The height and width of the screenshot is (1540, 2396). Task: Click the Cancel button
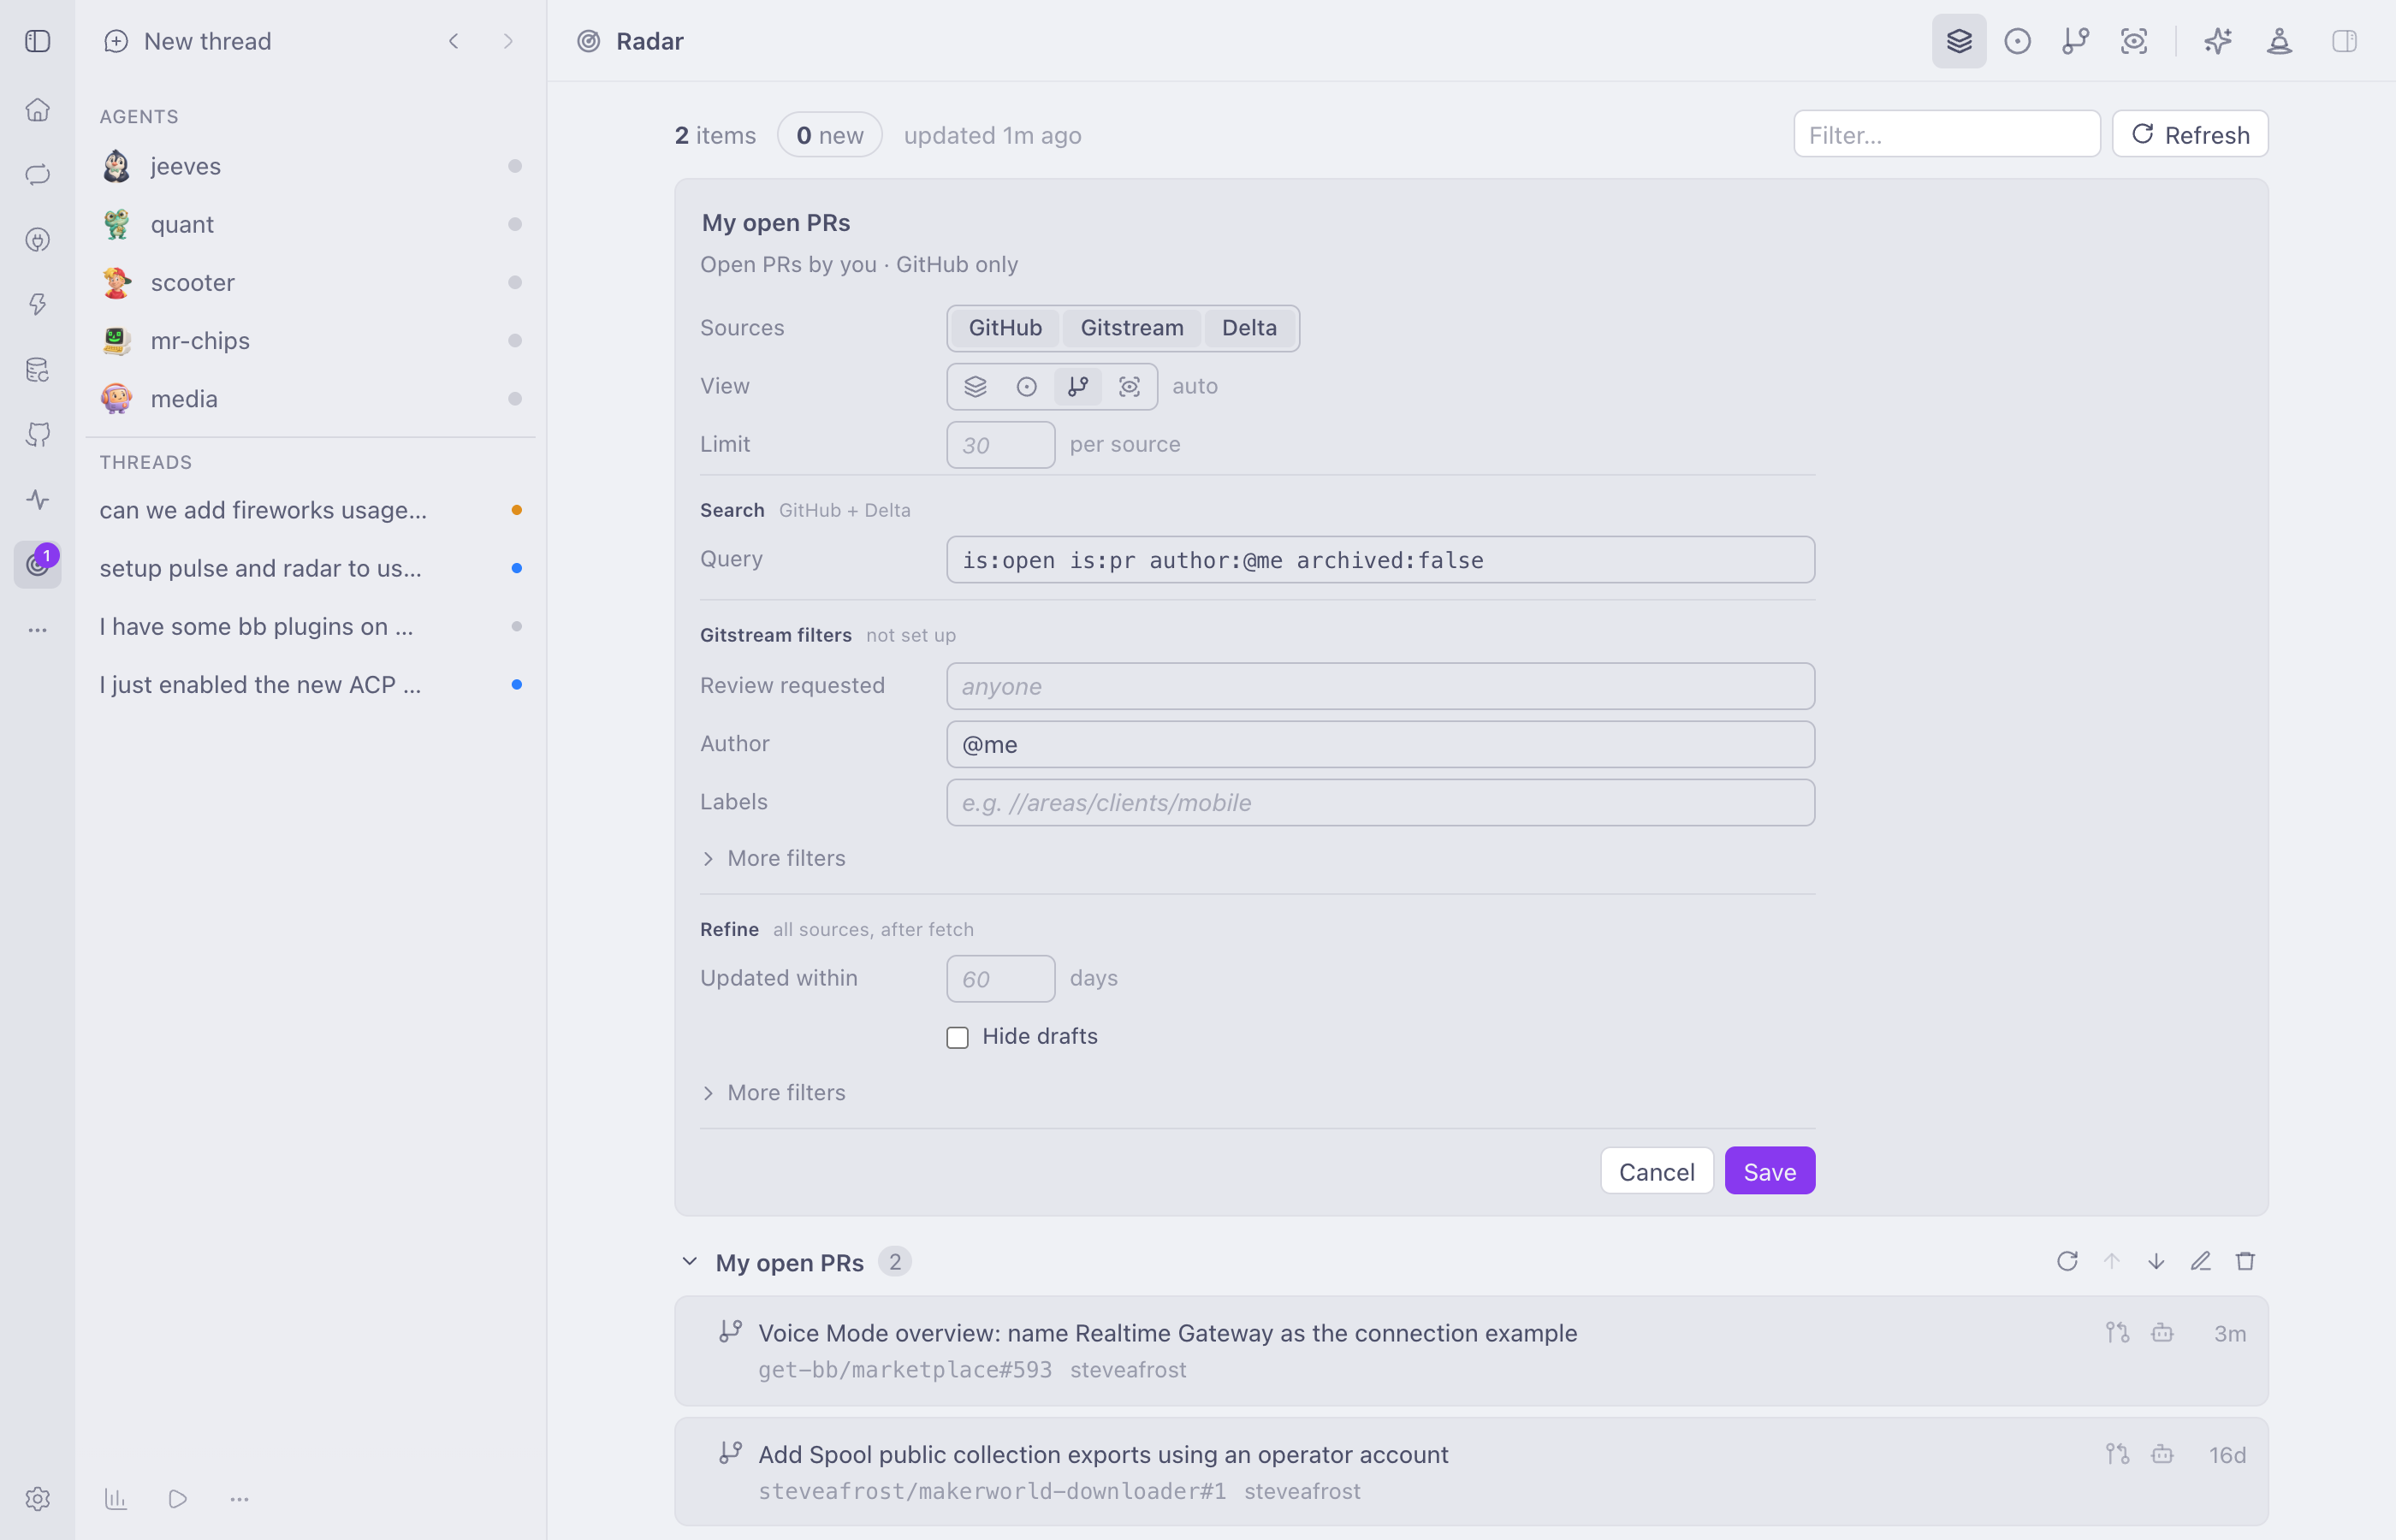(x=1656, y=1171)
